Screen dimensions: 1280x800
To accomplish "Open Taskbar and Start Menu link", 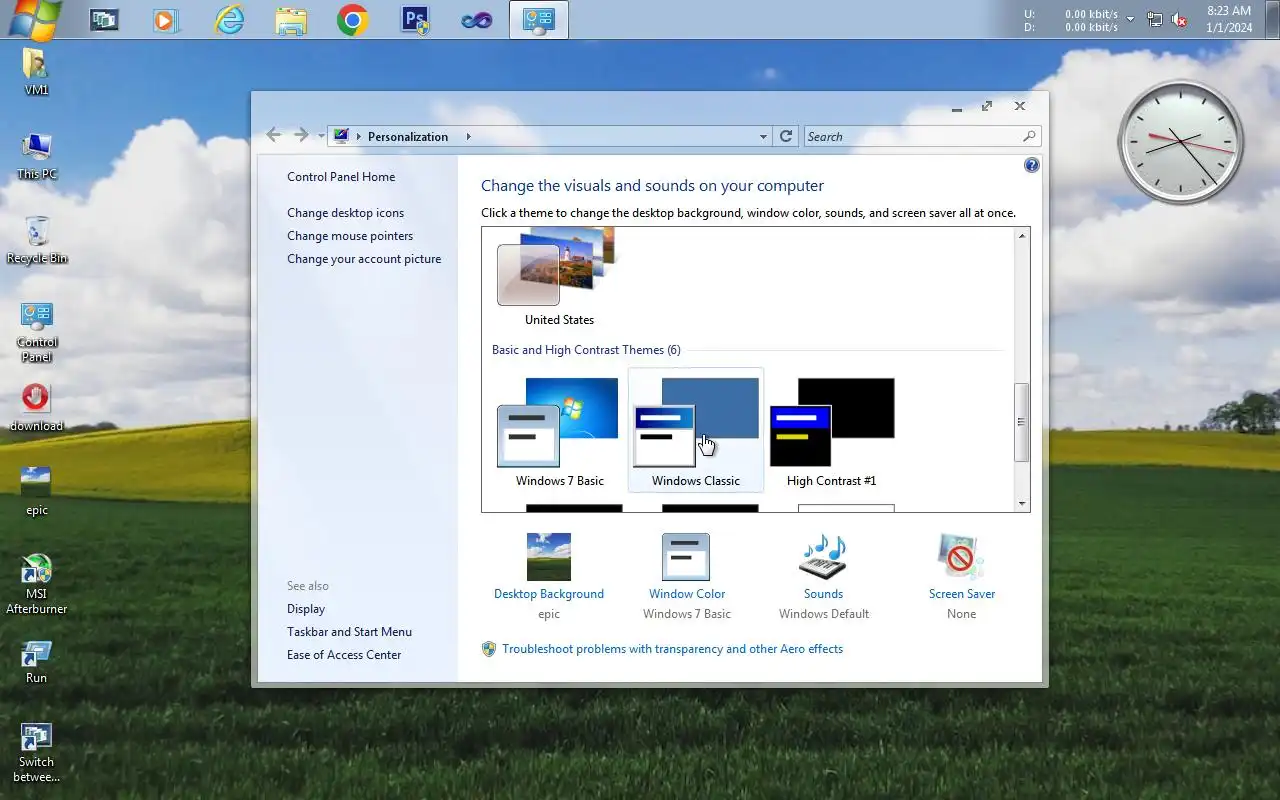I will (x=349, y=632).
